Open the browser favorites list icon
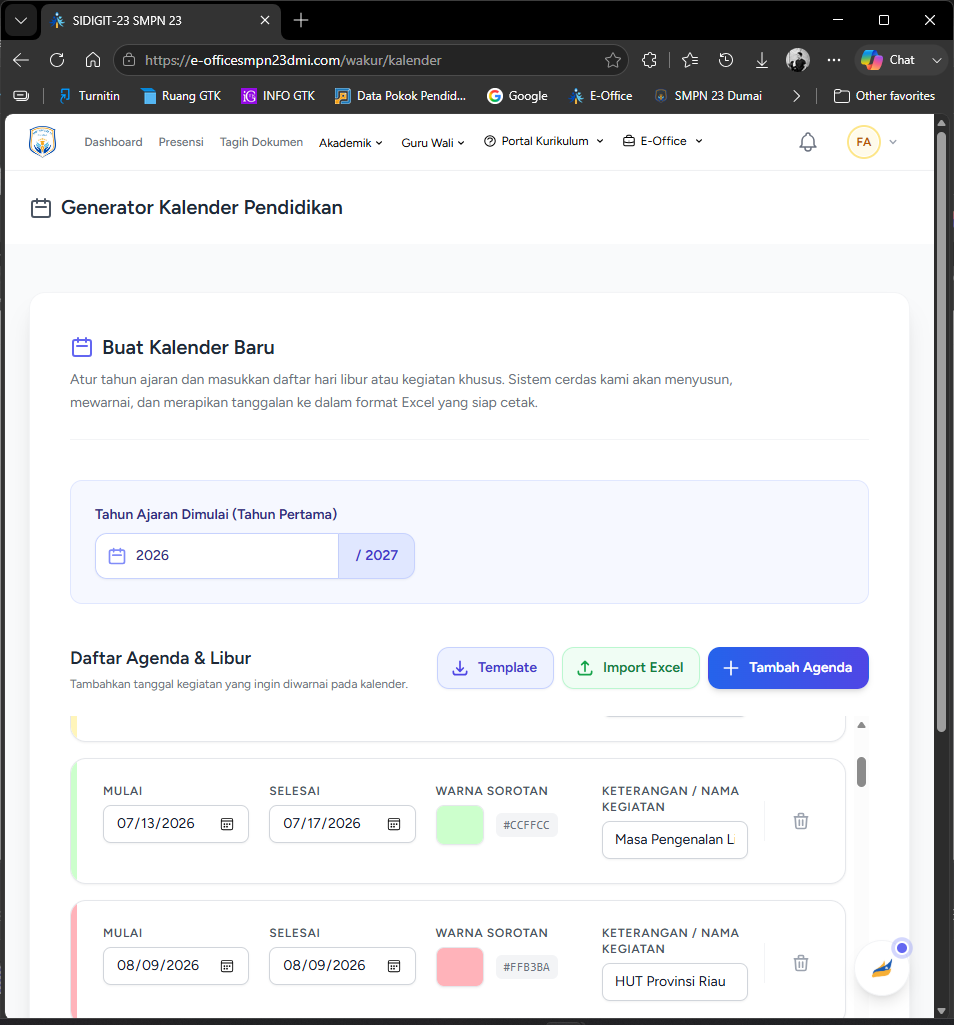 click(x=690, y=60)
